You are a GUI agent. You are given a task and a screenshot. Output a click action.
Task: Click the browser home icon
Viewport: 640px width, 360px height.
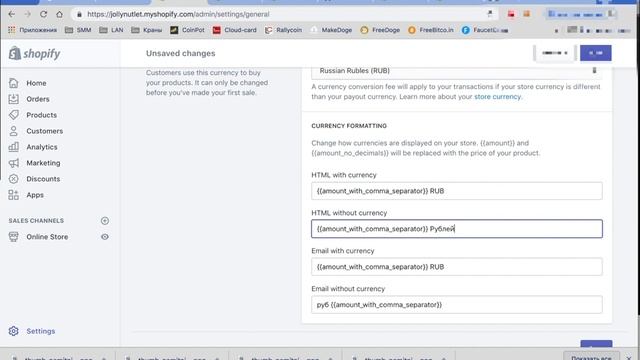pyautogui.click(x=60, y=14)
